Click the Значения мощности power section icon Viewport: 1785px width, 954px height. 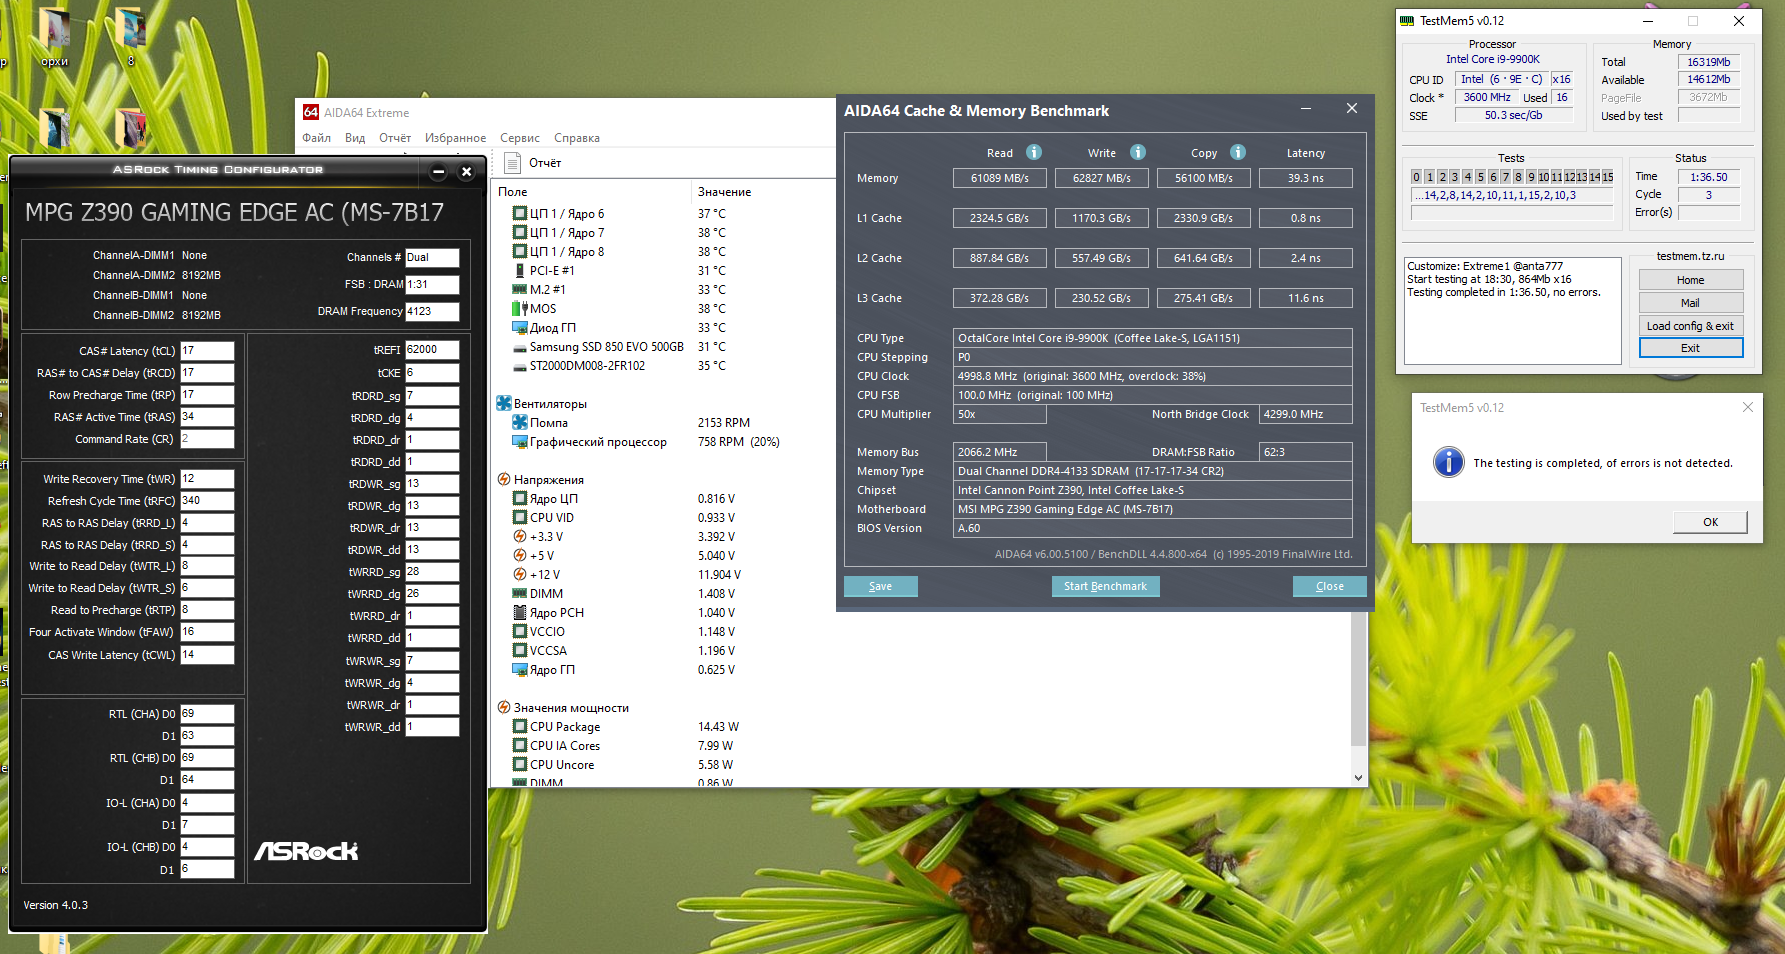[504, 707]
